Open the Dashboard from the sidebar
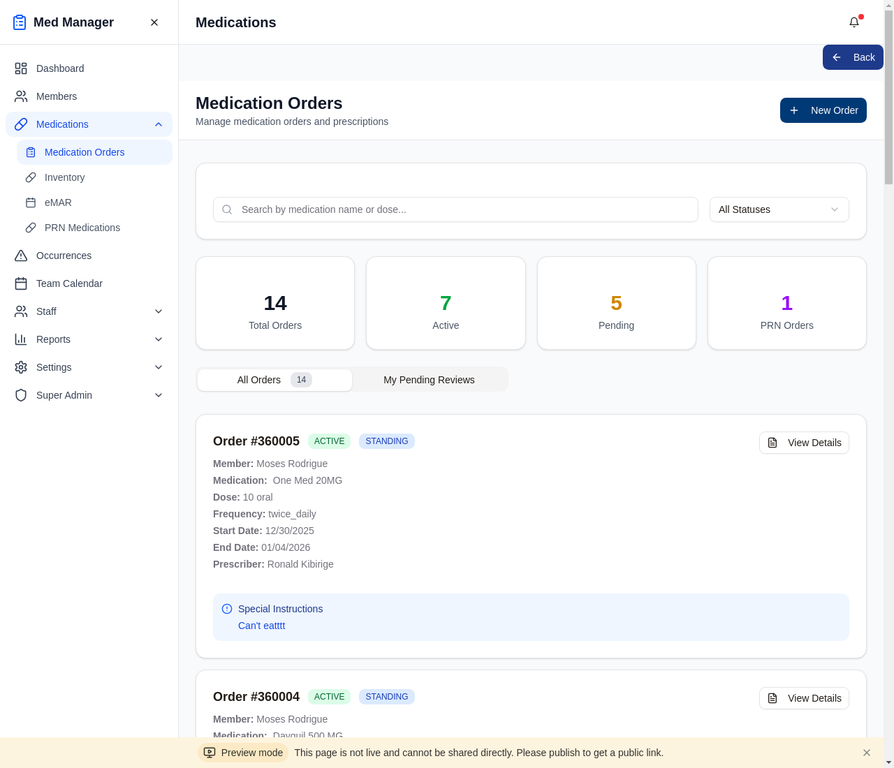This screenshot has height=768, width=894. [x=60, y=68]
